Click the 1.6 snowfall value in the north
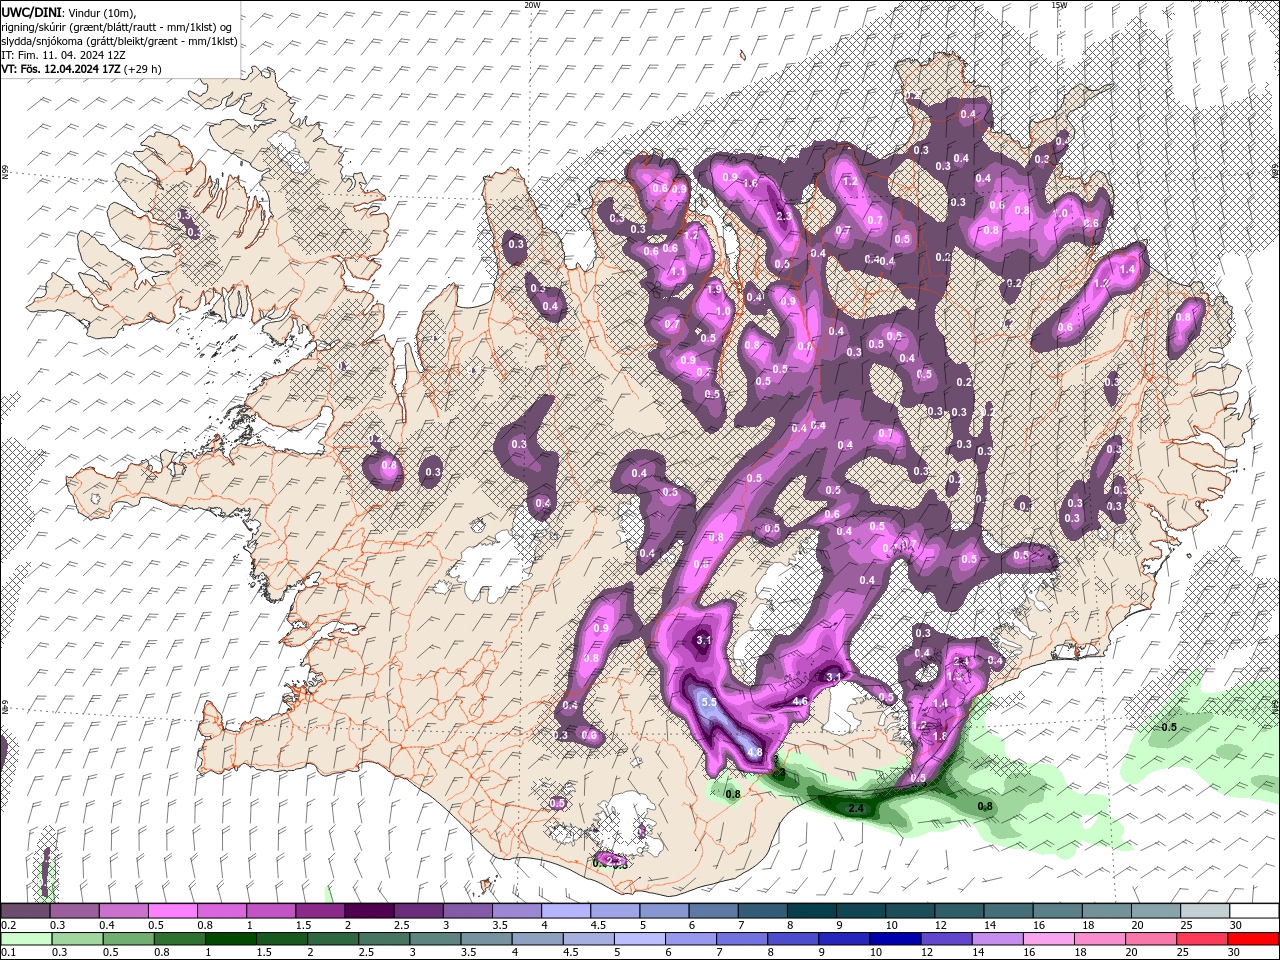 click(x=751, y=183)
